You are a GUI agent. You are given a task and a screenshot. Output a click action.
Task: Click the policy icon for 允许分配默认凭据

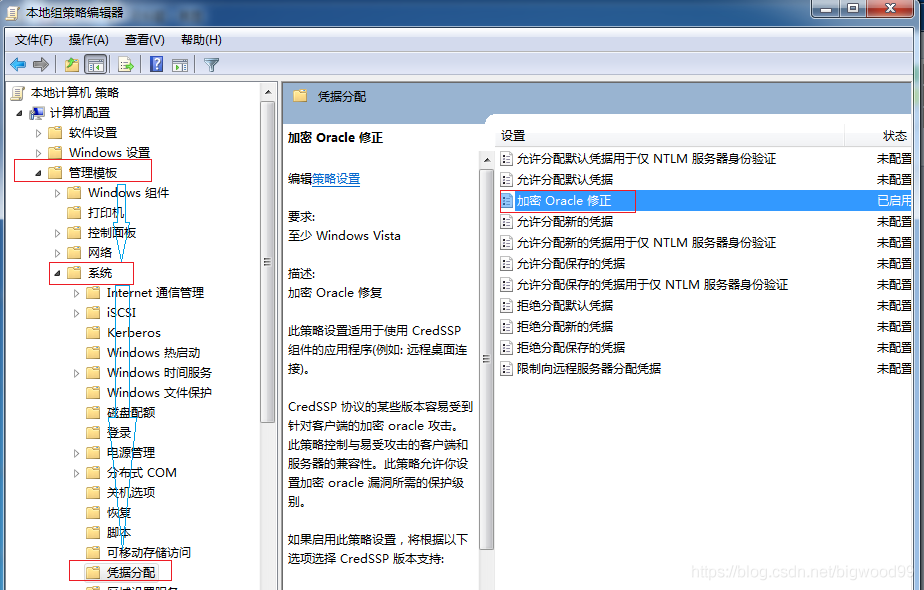click(506, 179)
